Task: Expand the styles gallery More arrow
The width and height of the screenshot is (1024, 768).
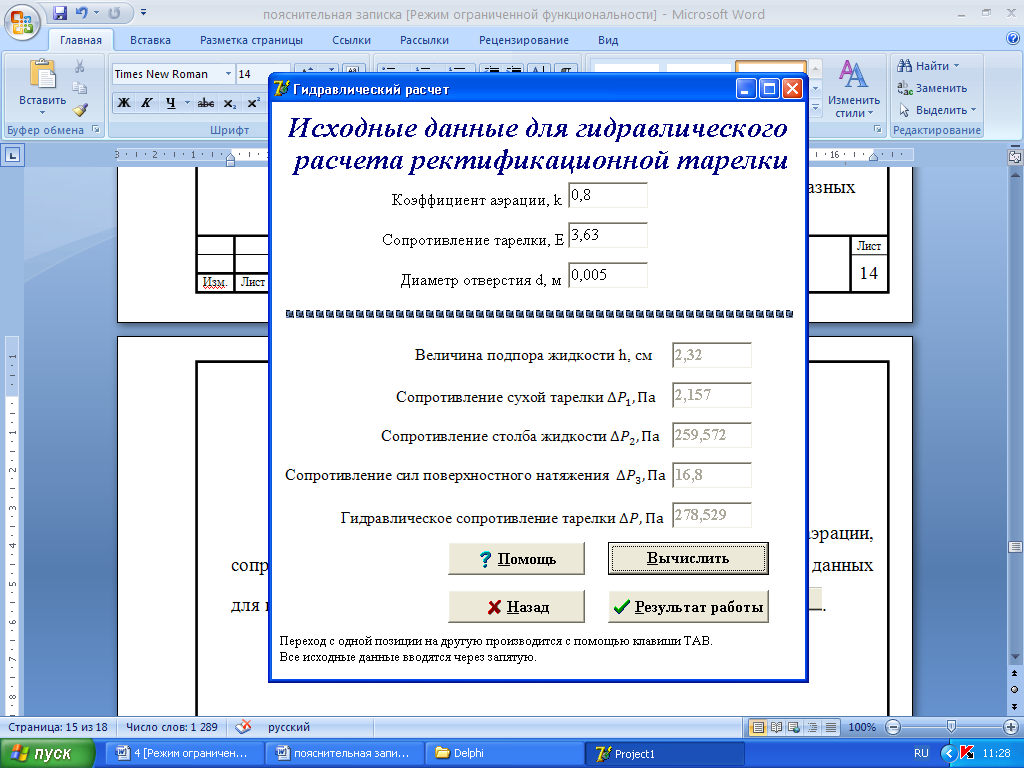Action: point(815,107)
